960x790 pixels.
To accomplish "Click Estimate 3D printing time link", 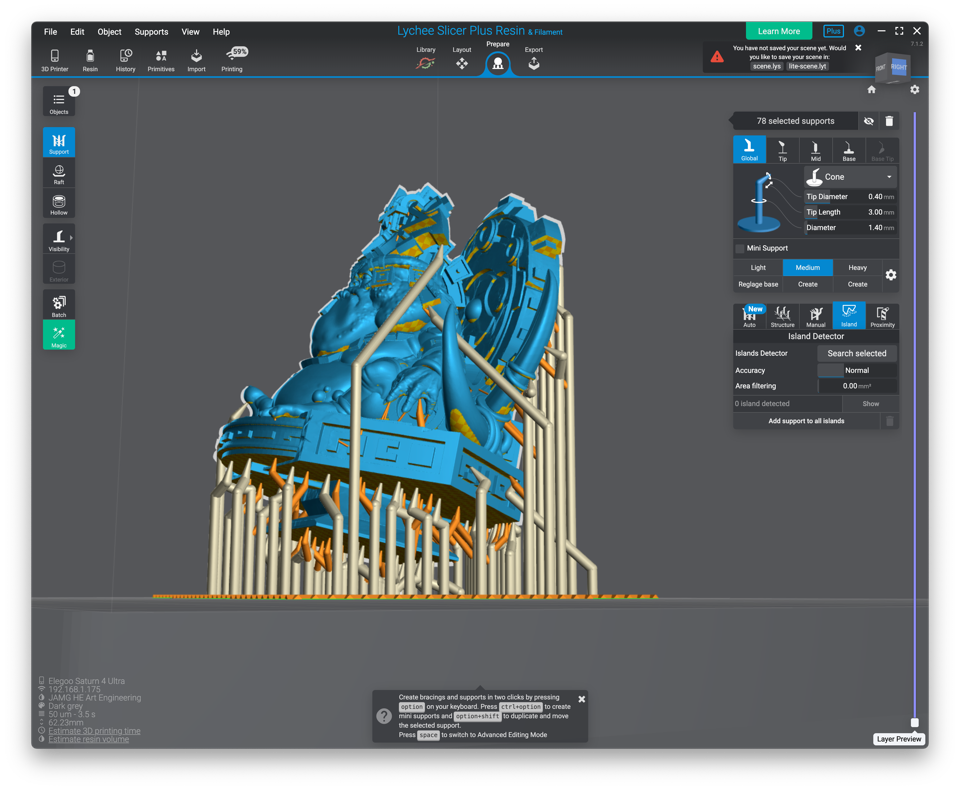I will (x=94, y=731).
